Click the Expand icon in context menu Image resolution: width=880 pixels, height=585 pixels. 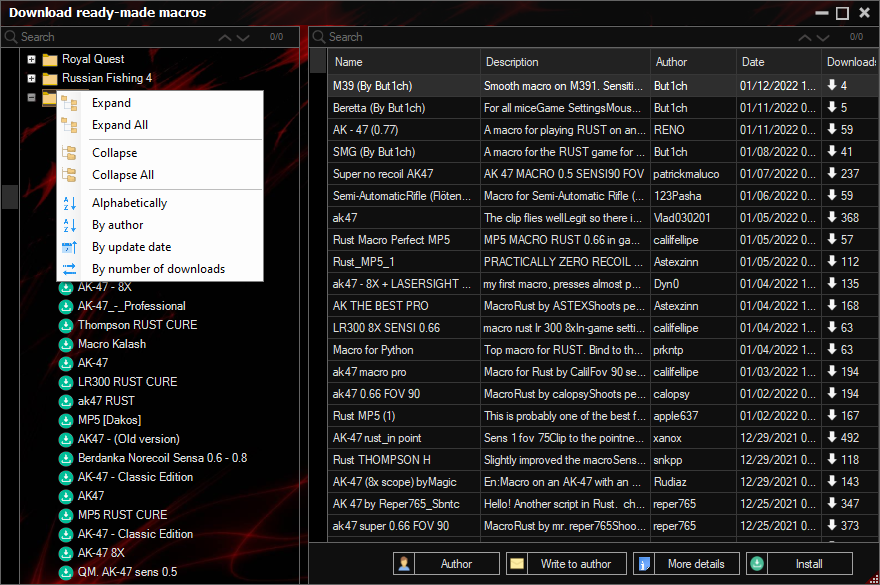(x=70, y=103)
